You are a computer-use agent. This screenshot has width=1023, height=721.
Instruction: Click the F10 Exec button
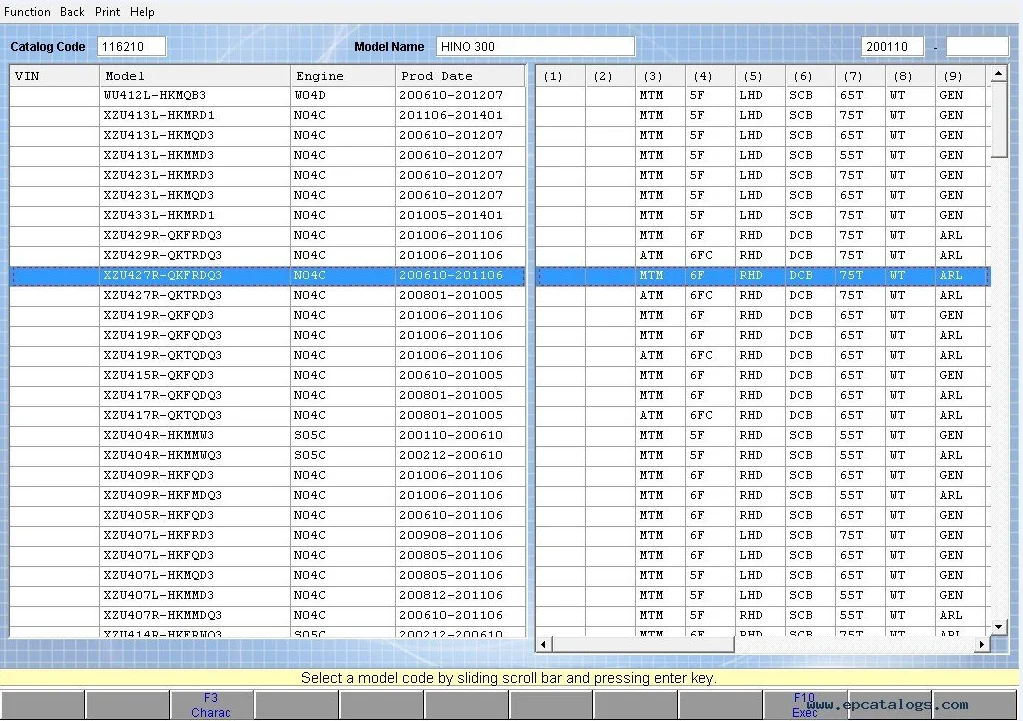pos(804,705)
